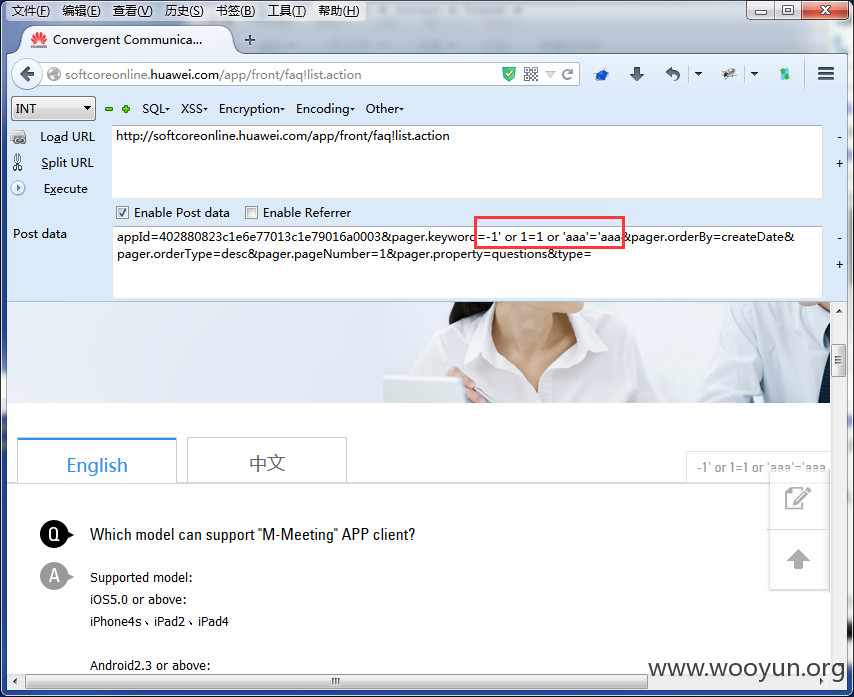Click the green minus icon in HackBar
The image size is (854, 697).
(x=109, y=109)
